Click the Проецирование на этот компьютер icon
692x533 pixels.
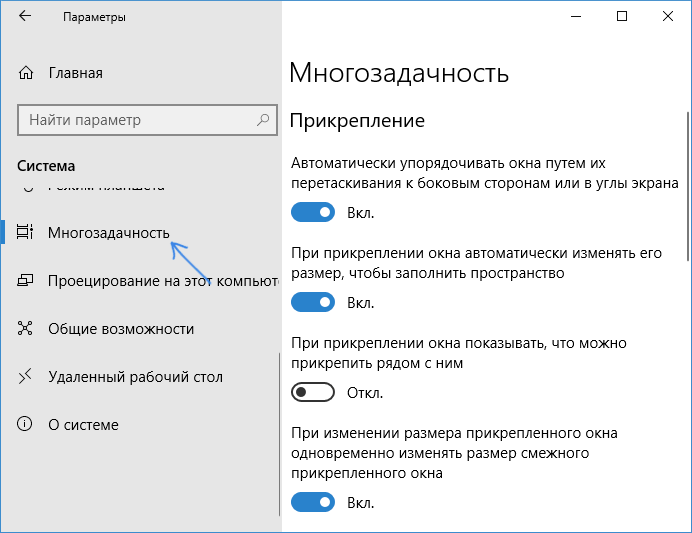point(25,280)
